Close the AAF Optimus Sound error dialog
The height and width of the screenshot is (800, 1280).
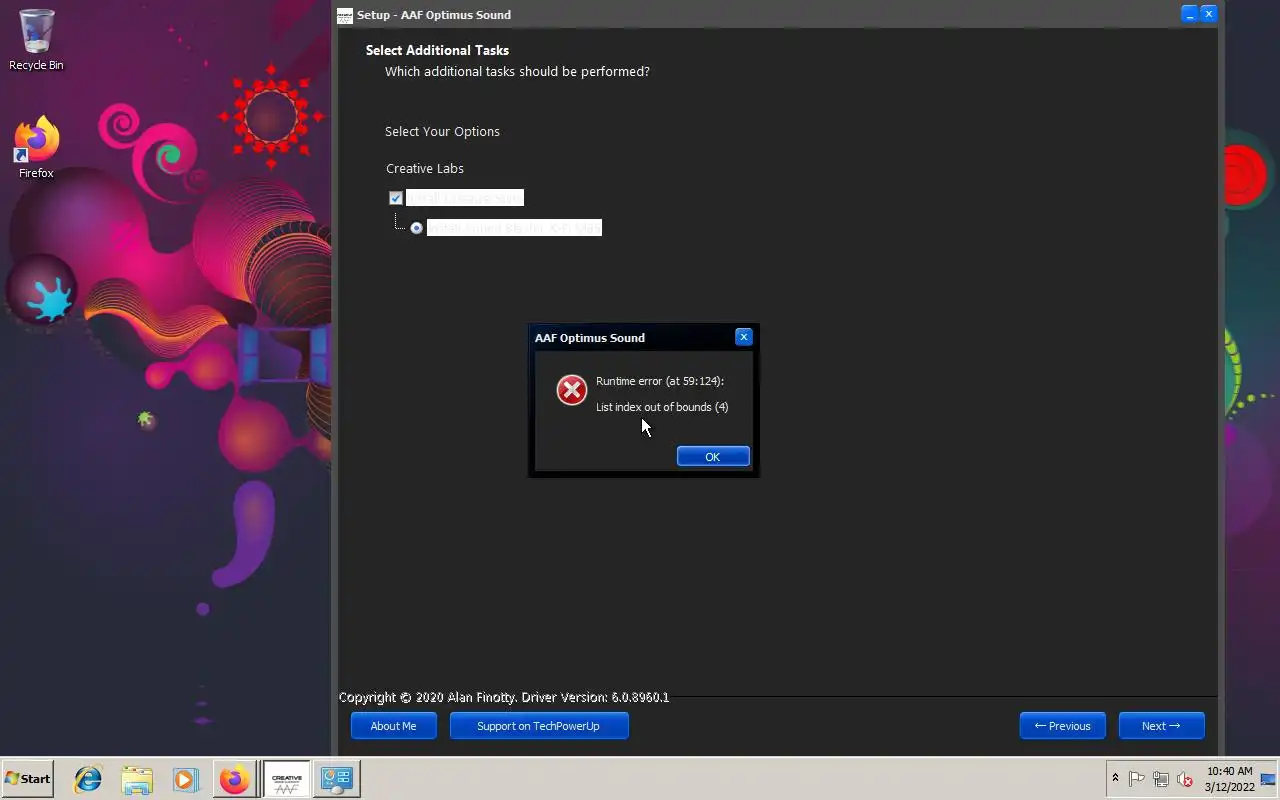743,337
